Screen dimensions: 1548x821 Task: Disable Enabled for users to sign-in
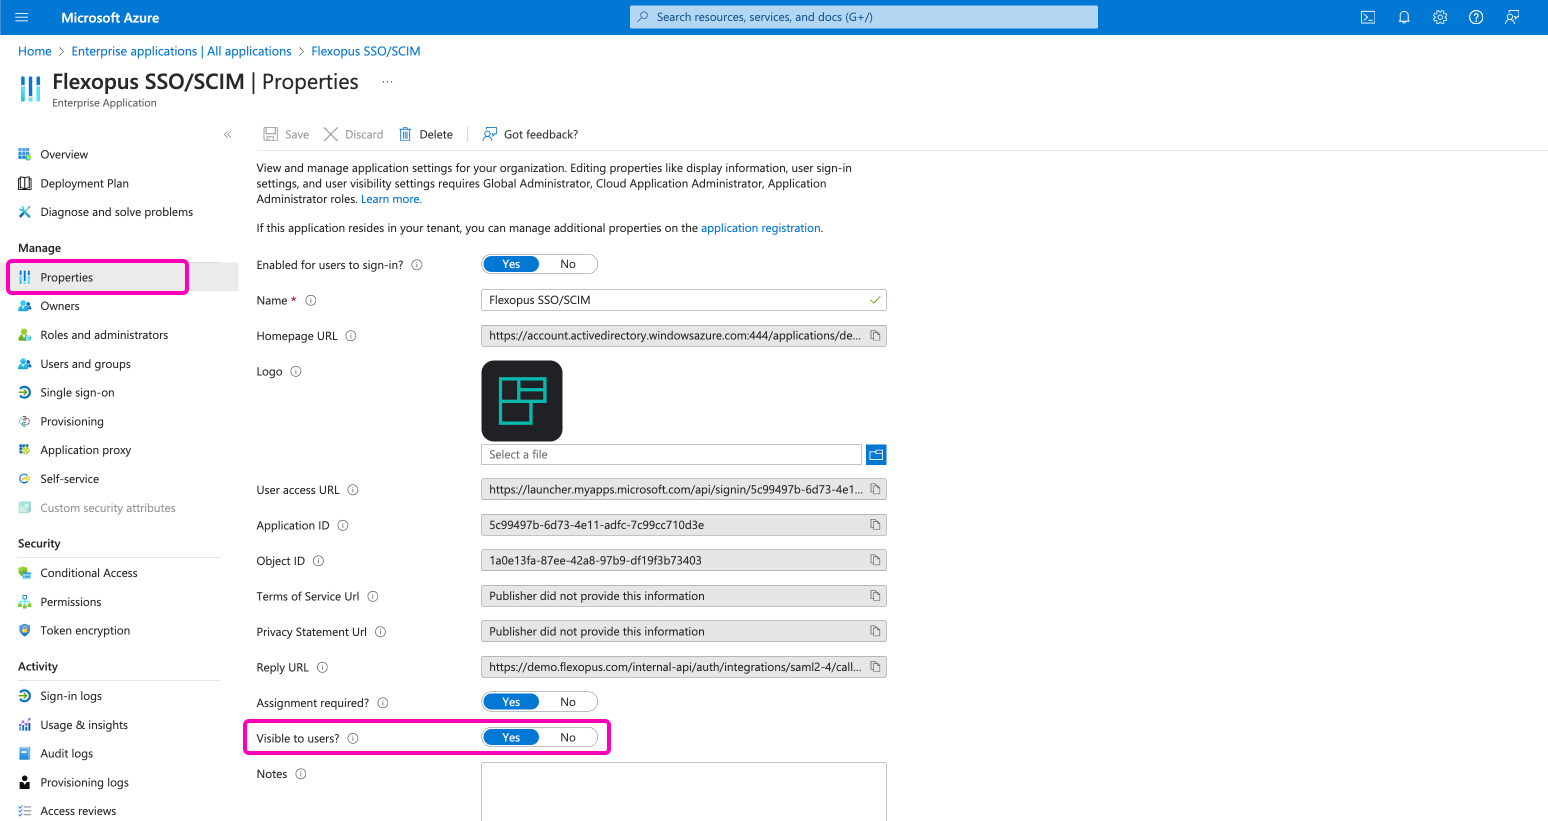tap(568, 264)
